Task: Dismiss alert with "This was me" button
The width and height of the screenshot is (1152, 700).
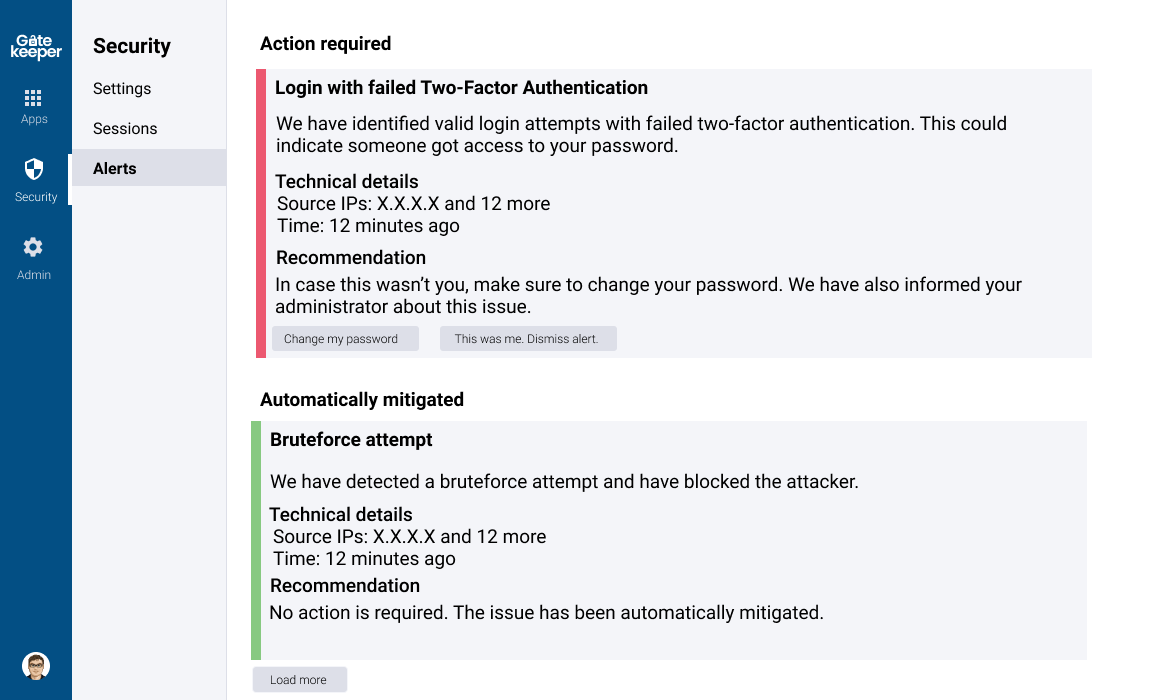Action: click(x=527, y=339)
